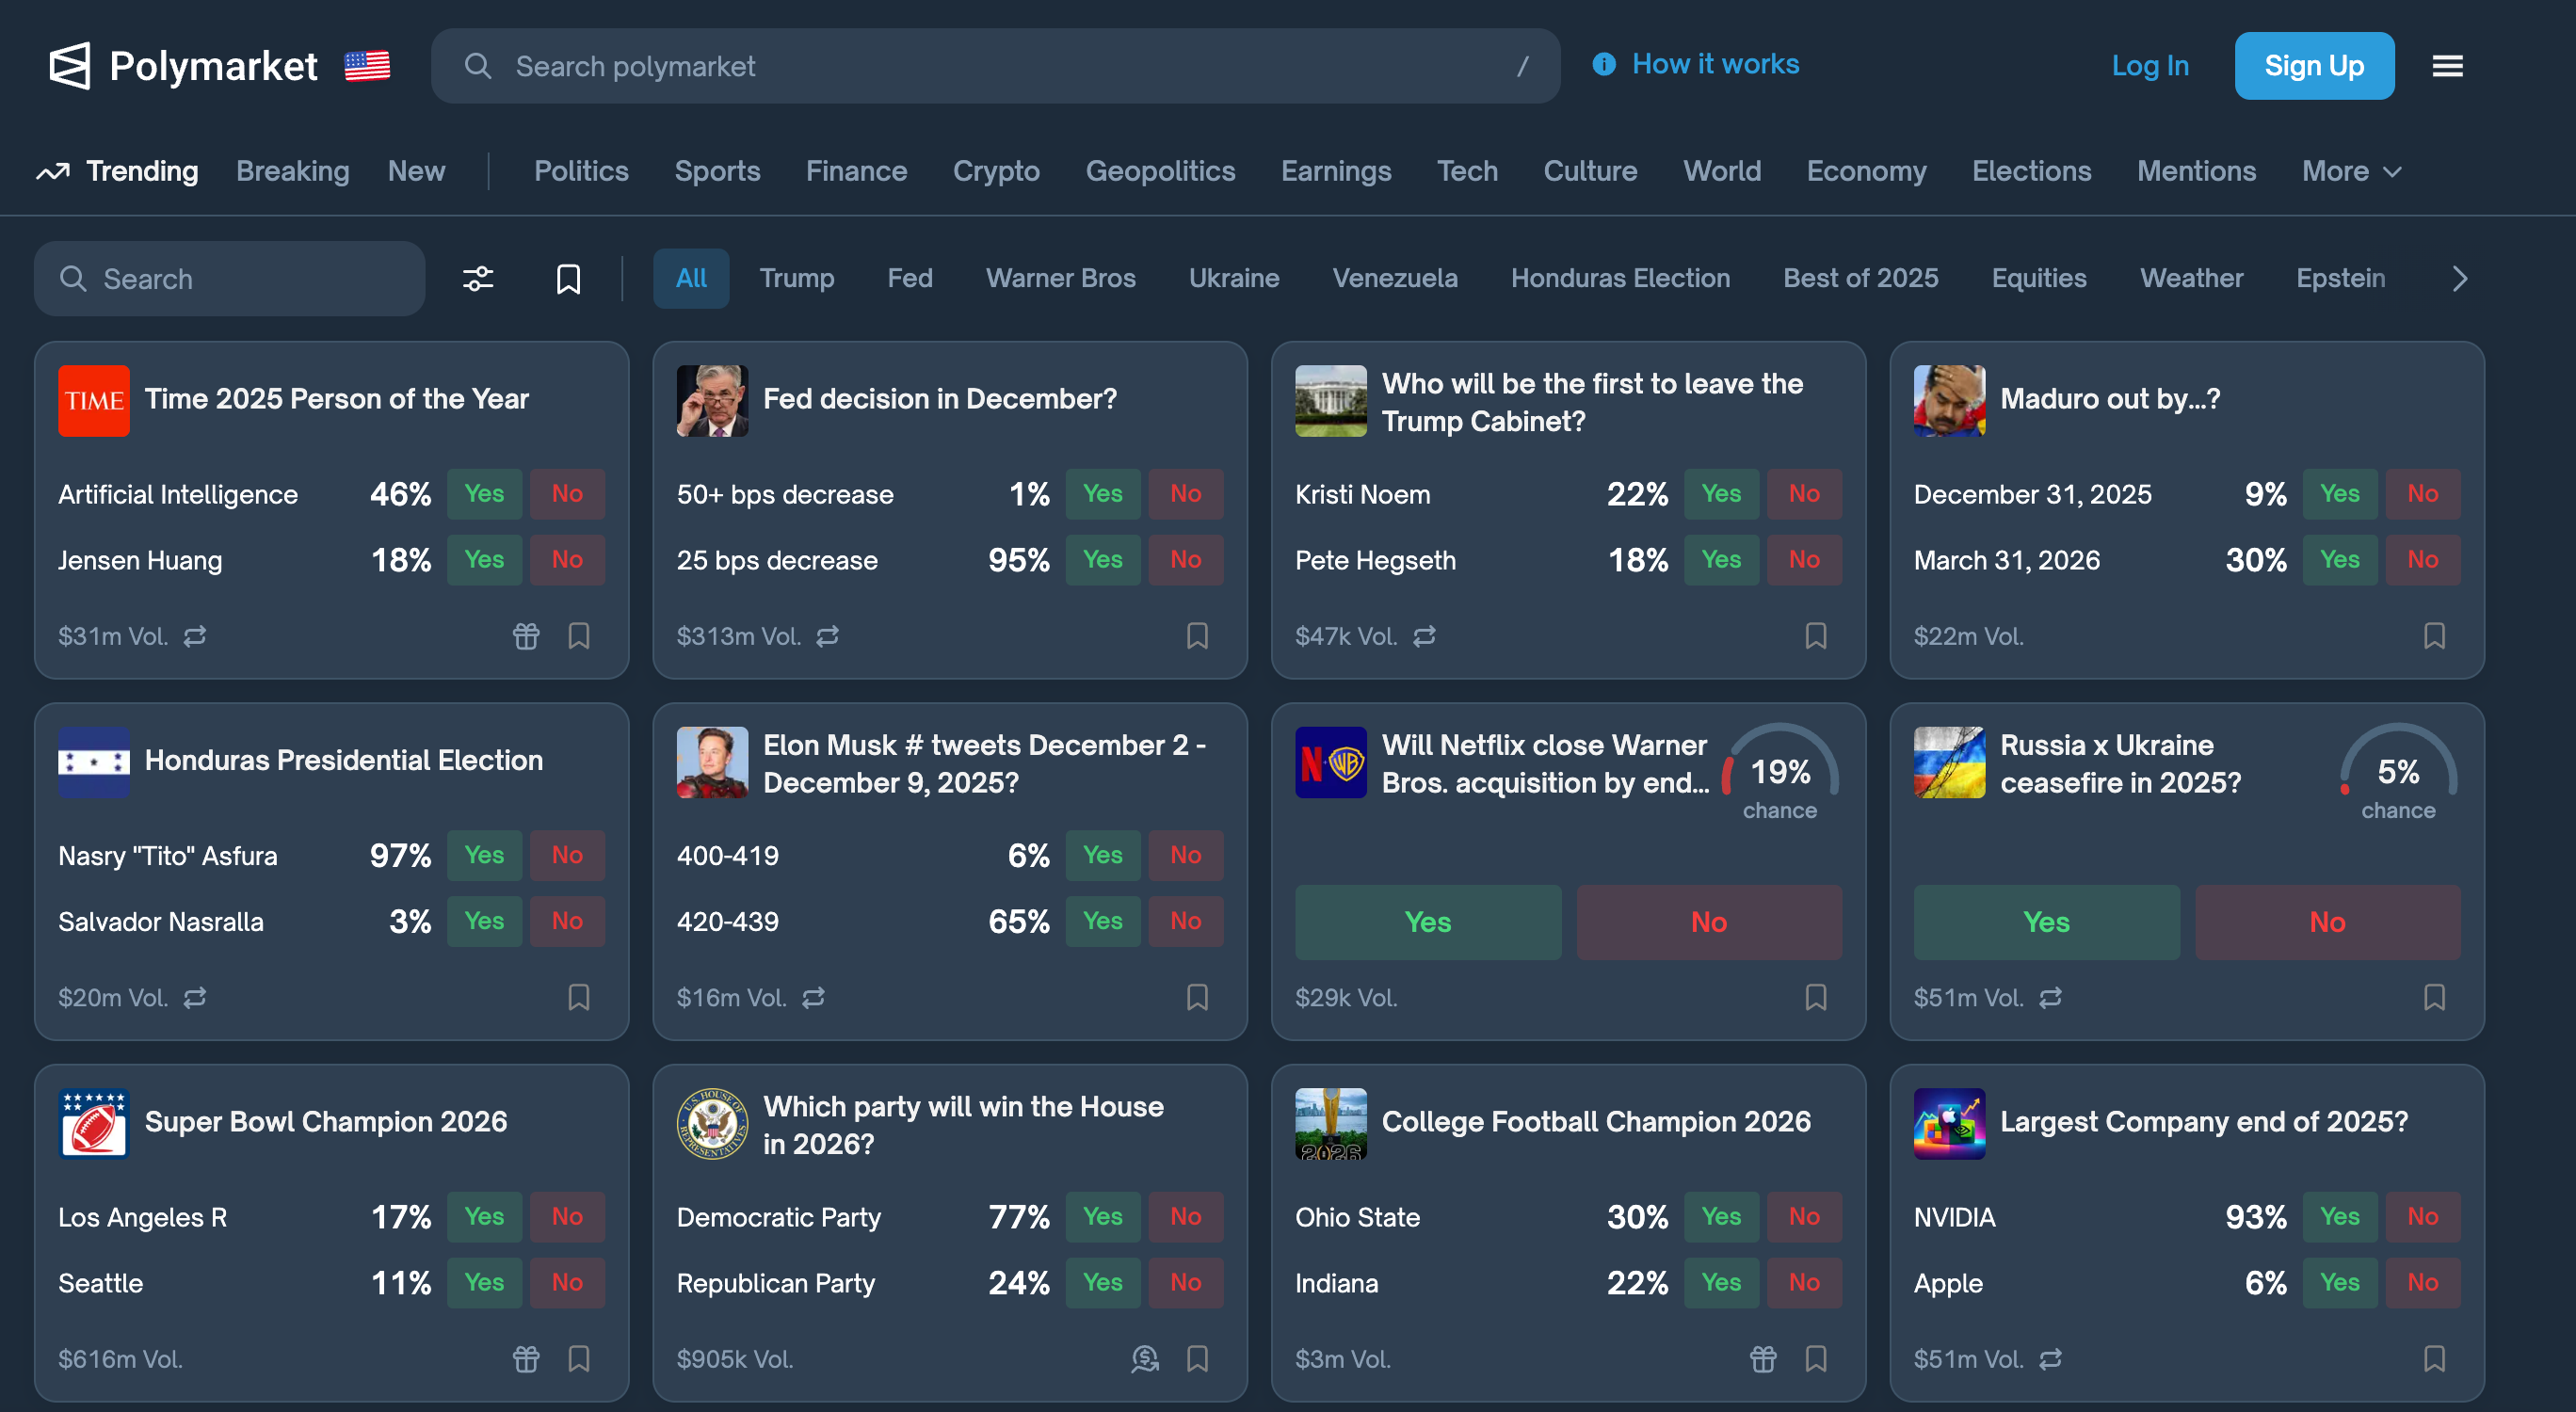Click the rewards icon on House 2026 card

[x=1145, y=1358]
